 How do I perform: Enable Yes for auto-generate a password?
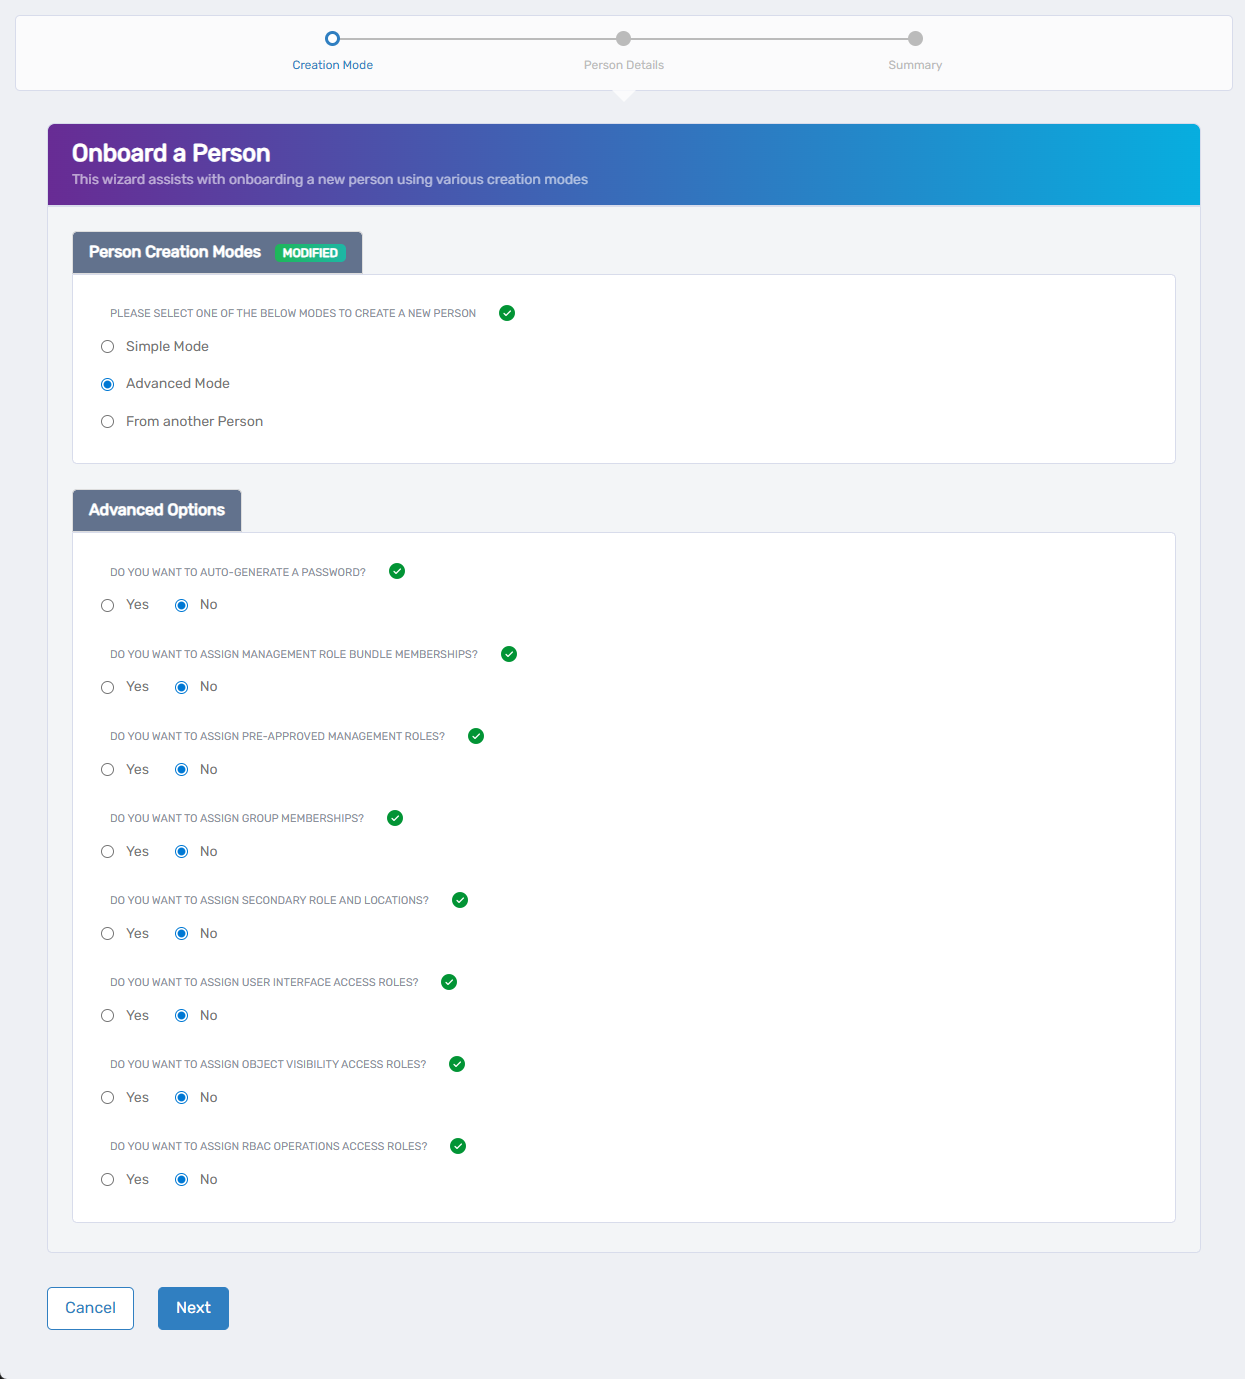tap(107, 605)
